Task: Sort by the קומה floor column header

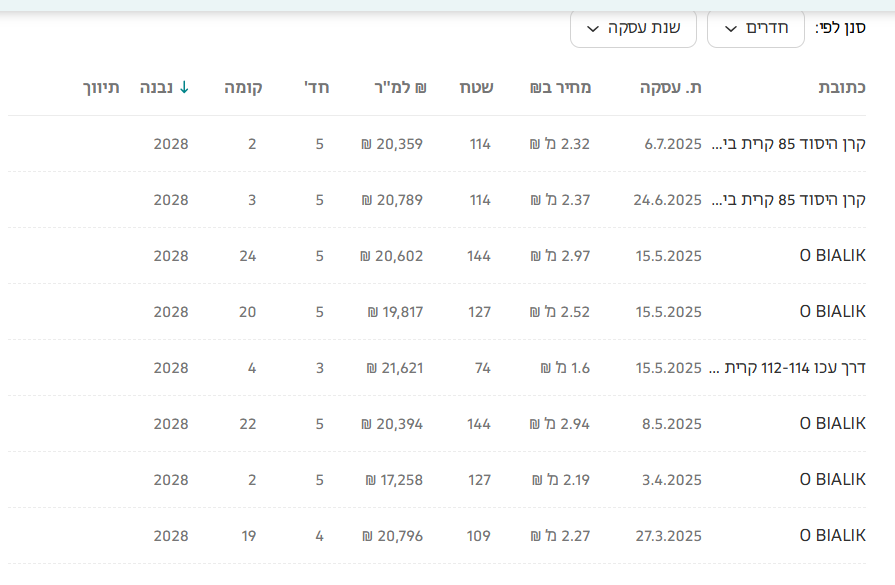Action: [243, 87]
